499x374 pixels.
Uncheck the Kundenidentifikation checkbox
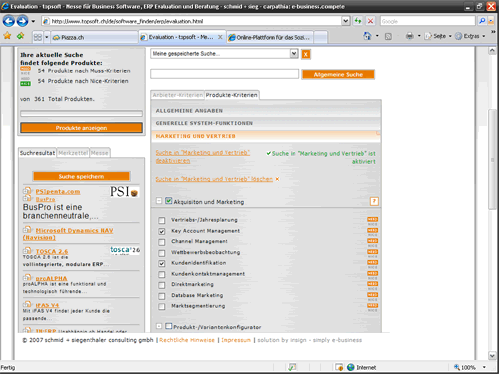[x=162, y=263]
